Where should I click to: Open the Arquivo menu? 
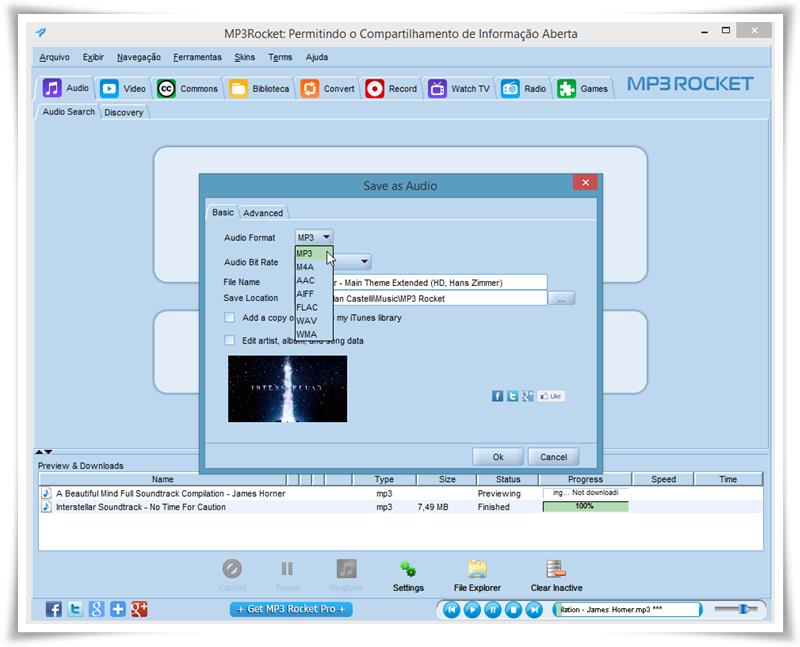click(x=54, y=57)
